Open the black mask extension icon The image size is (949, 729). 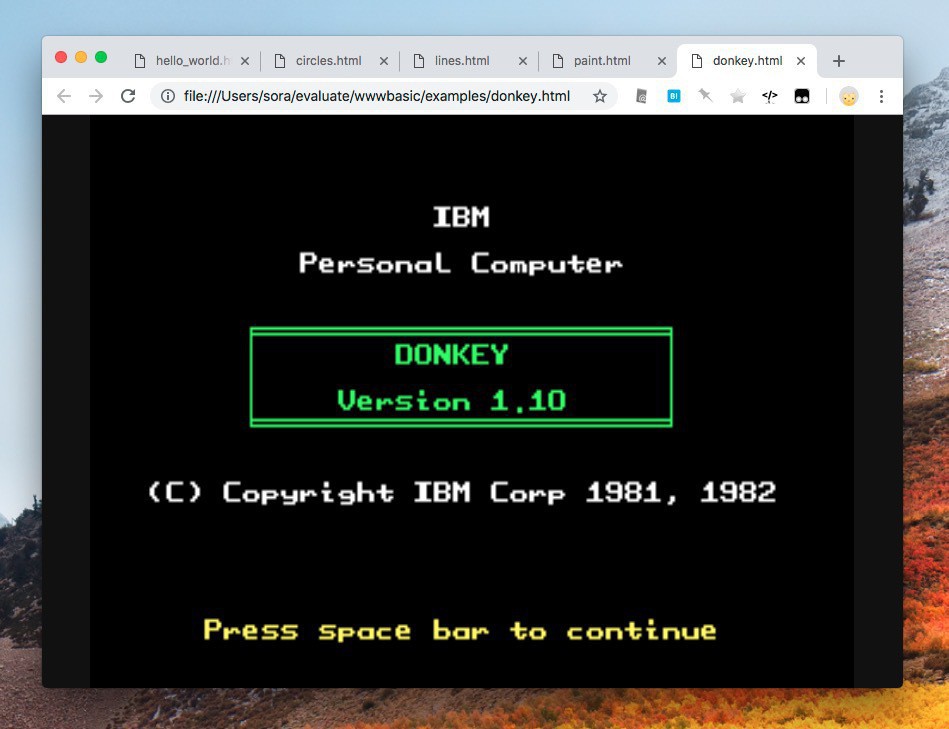802,96
